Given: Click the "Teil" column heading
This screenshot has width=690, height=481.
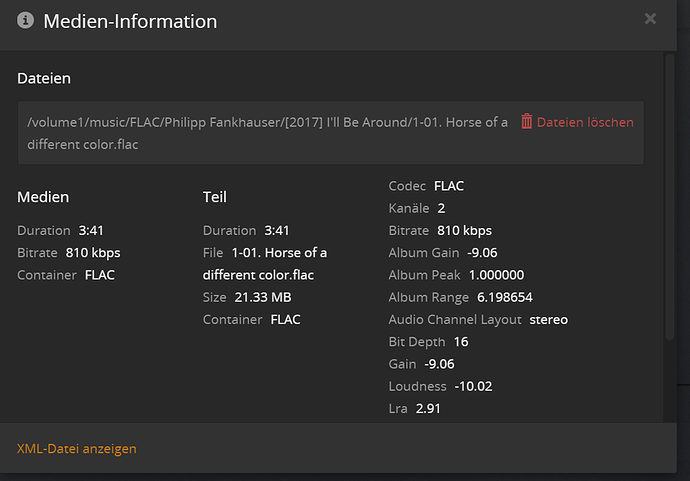Looking at the screenshot, I should point(216,197).
